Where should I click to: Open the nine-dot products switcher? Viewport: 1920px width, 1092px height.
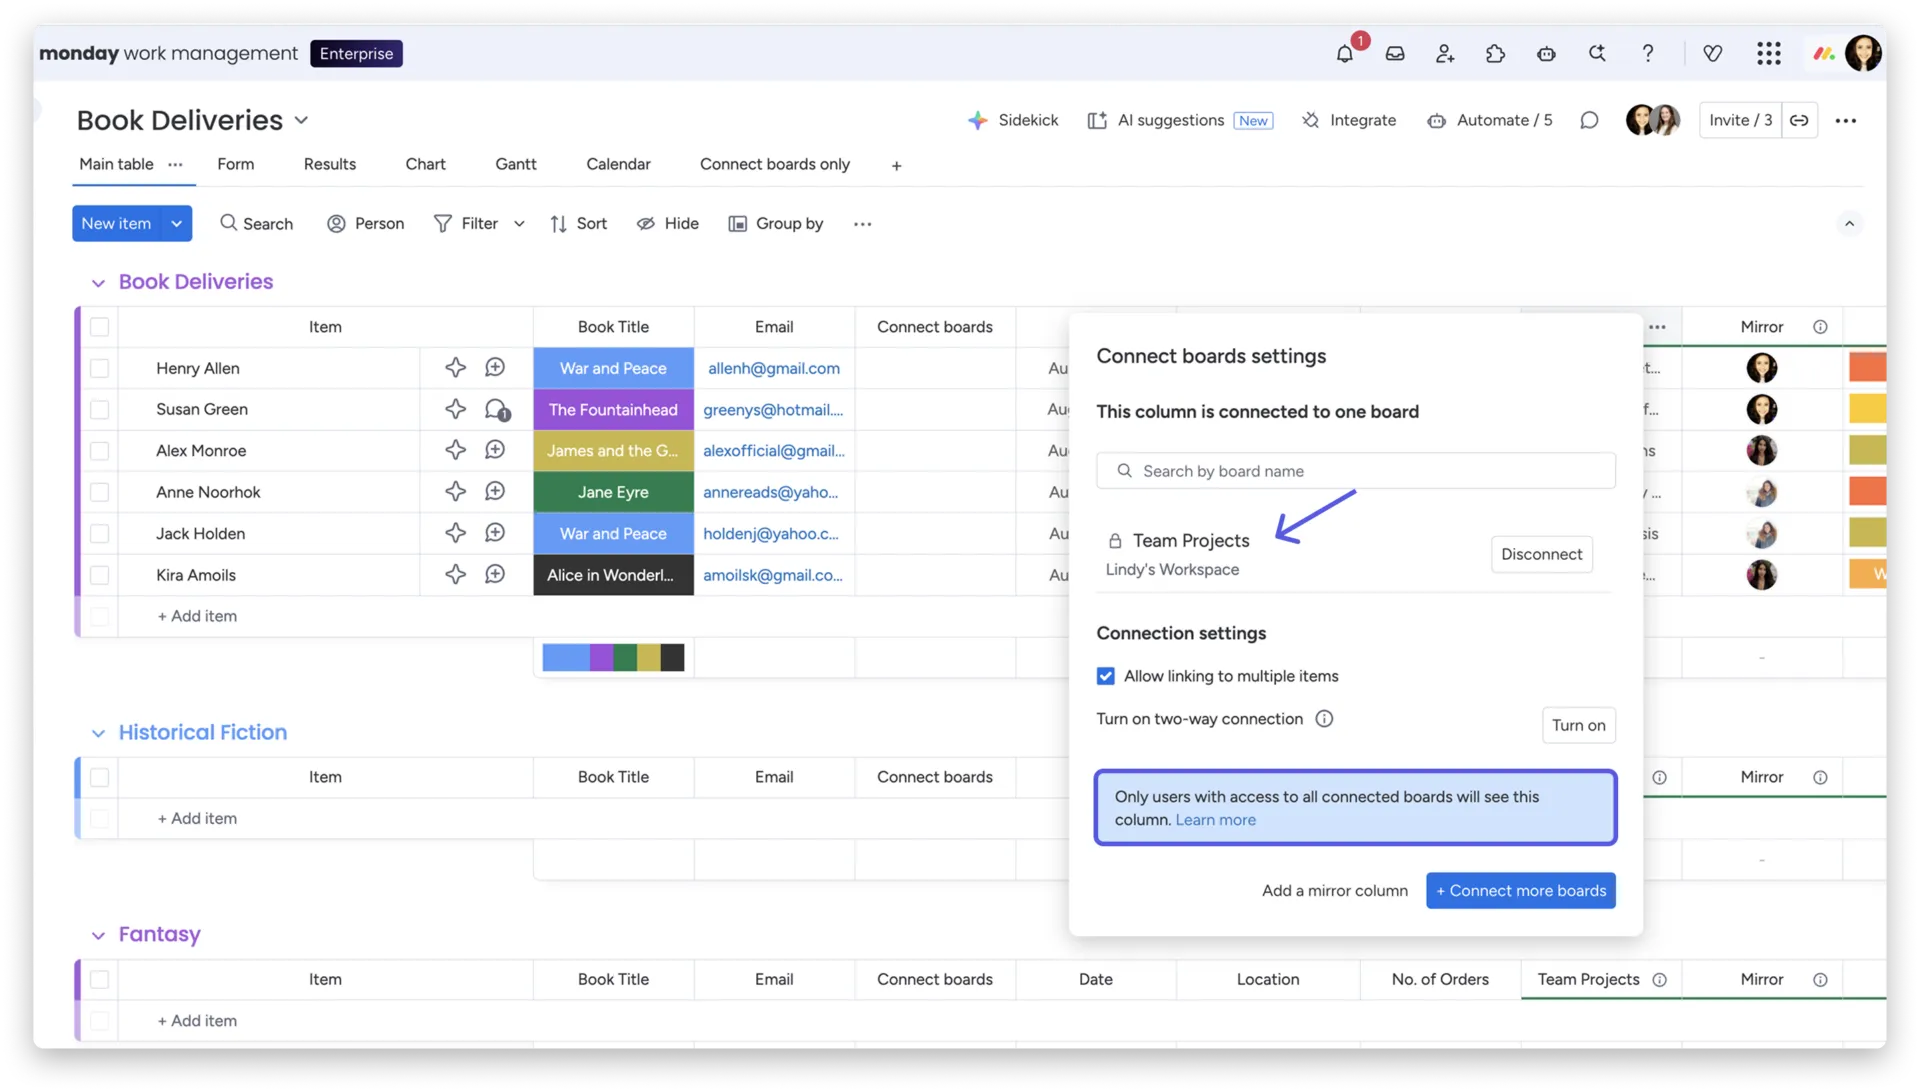(x=1769, y=54)
